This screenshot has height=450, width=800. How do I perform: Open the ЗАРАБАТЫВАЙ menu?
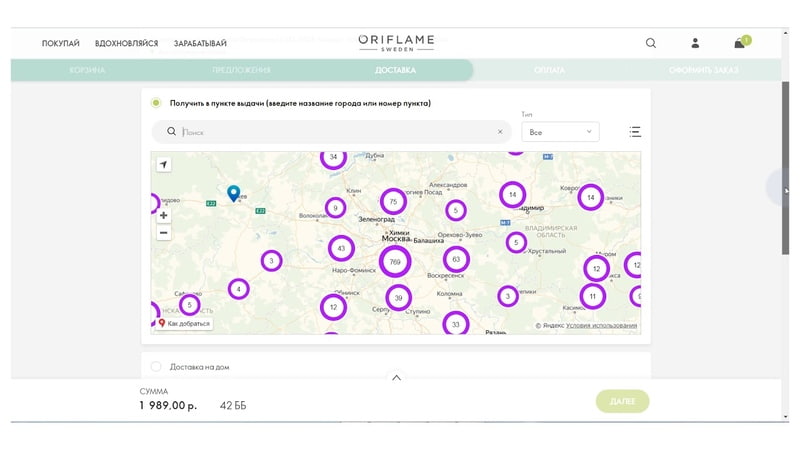click(200, 43)
